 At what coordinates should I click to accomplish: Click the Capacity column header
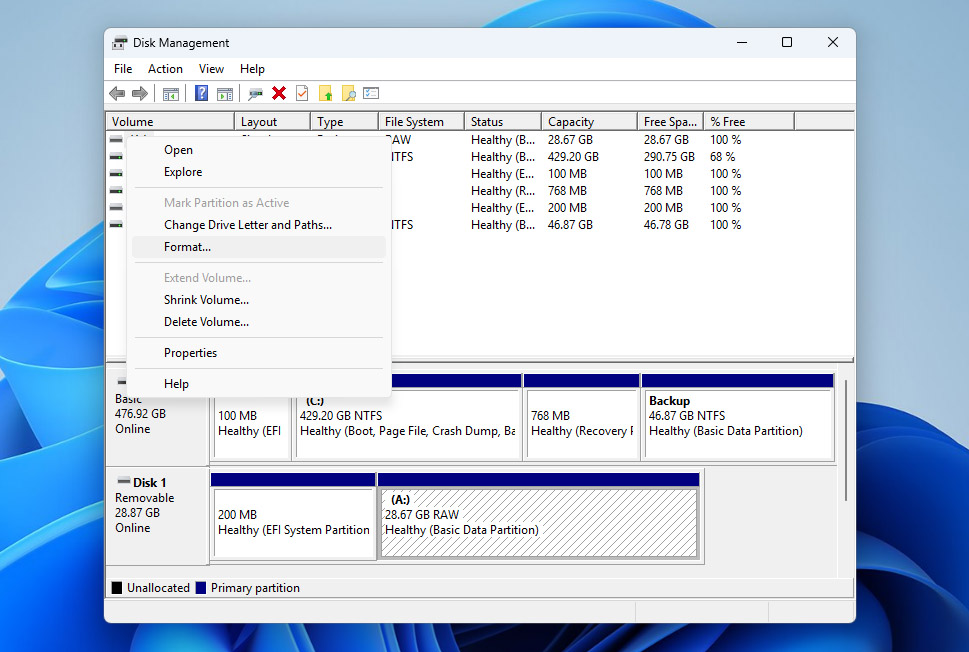coord(588,119)
